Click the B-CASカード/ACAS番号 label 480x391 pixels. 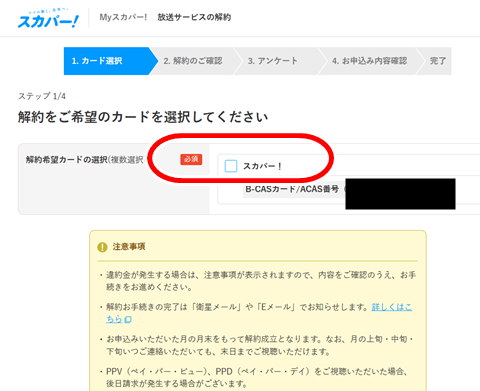click(x=292, y=189)
